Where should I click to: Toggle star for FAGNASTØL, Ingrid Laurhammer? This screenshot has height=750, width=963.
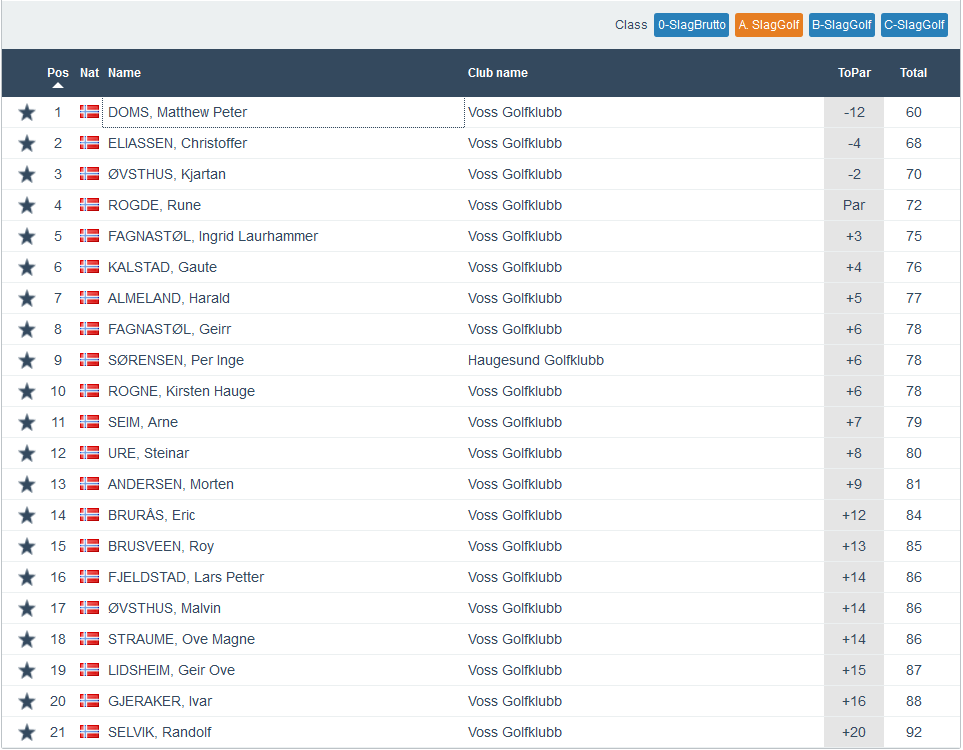point(27,237)
